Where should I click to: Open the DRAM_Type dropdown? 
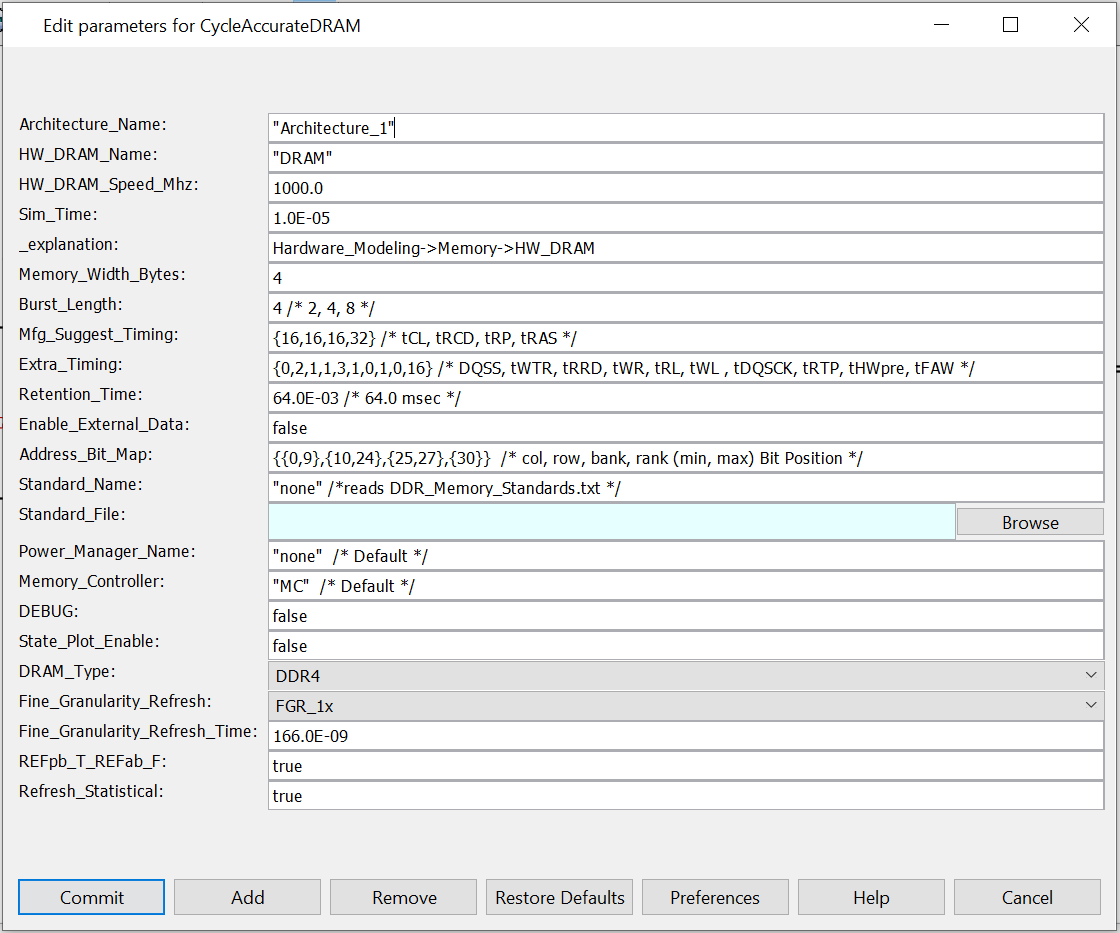[686, 676]
